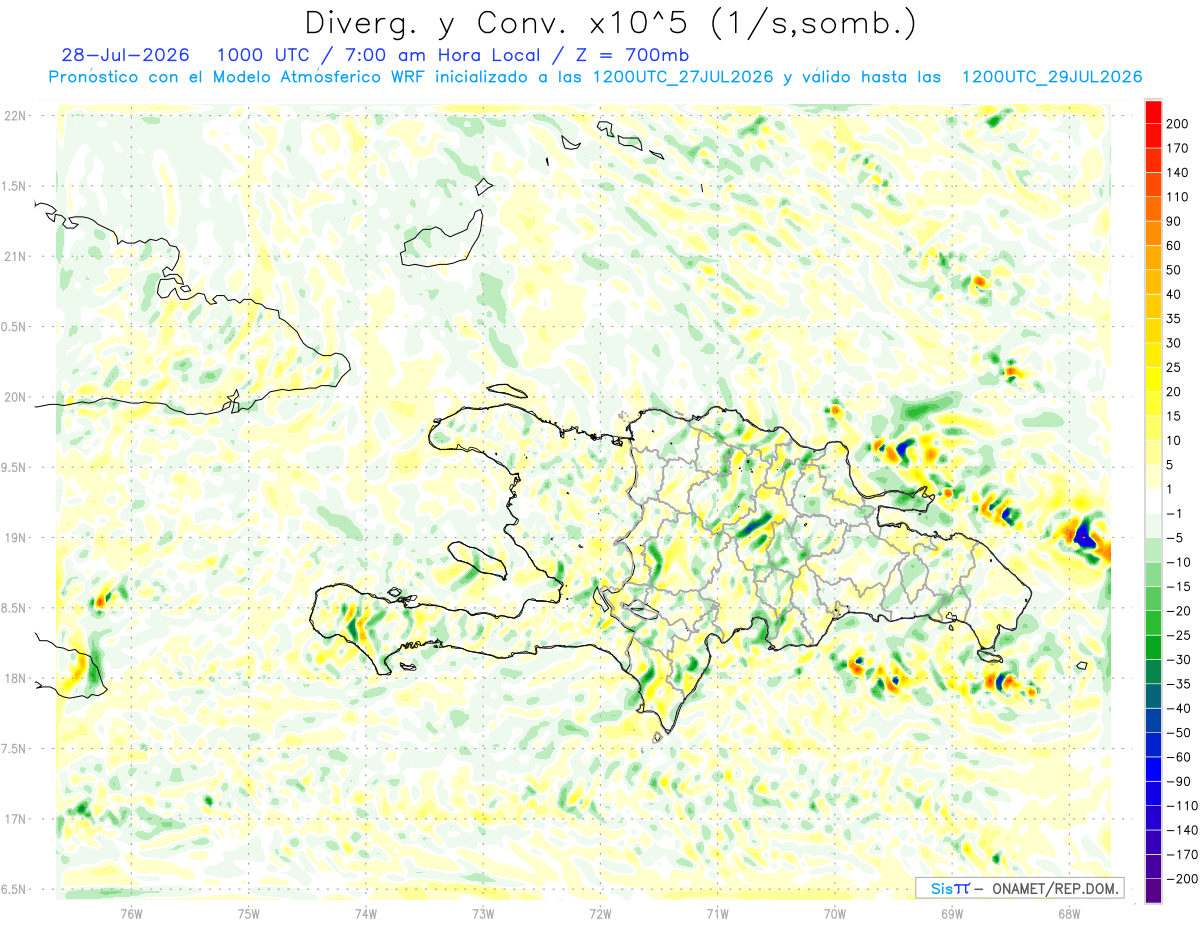Click the colorbar value "140"

[1178, 173]
